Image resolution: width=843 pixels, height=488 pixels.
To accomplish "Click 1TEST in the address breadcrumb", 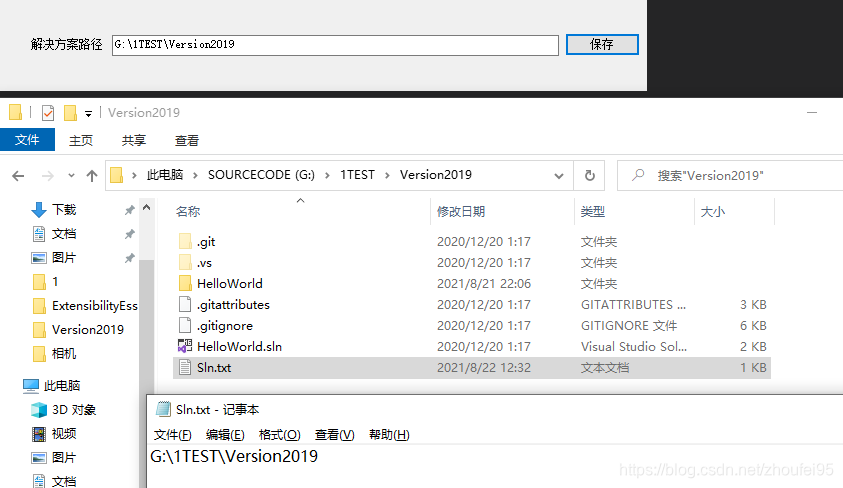I will pyautogui.click(x=357, y=175).
